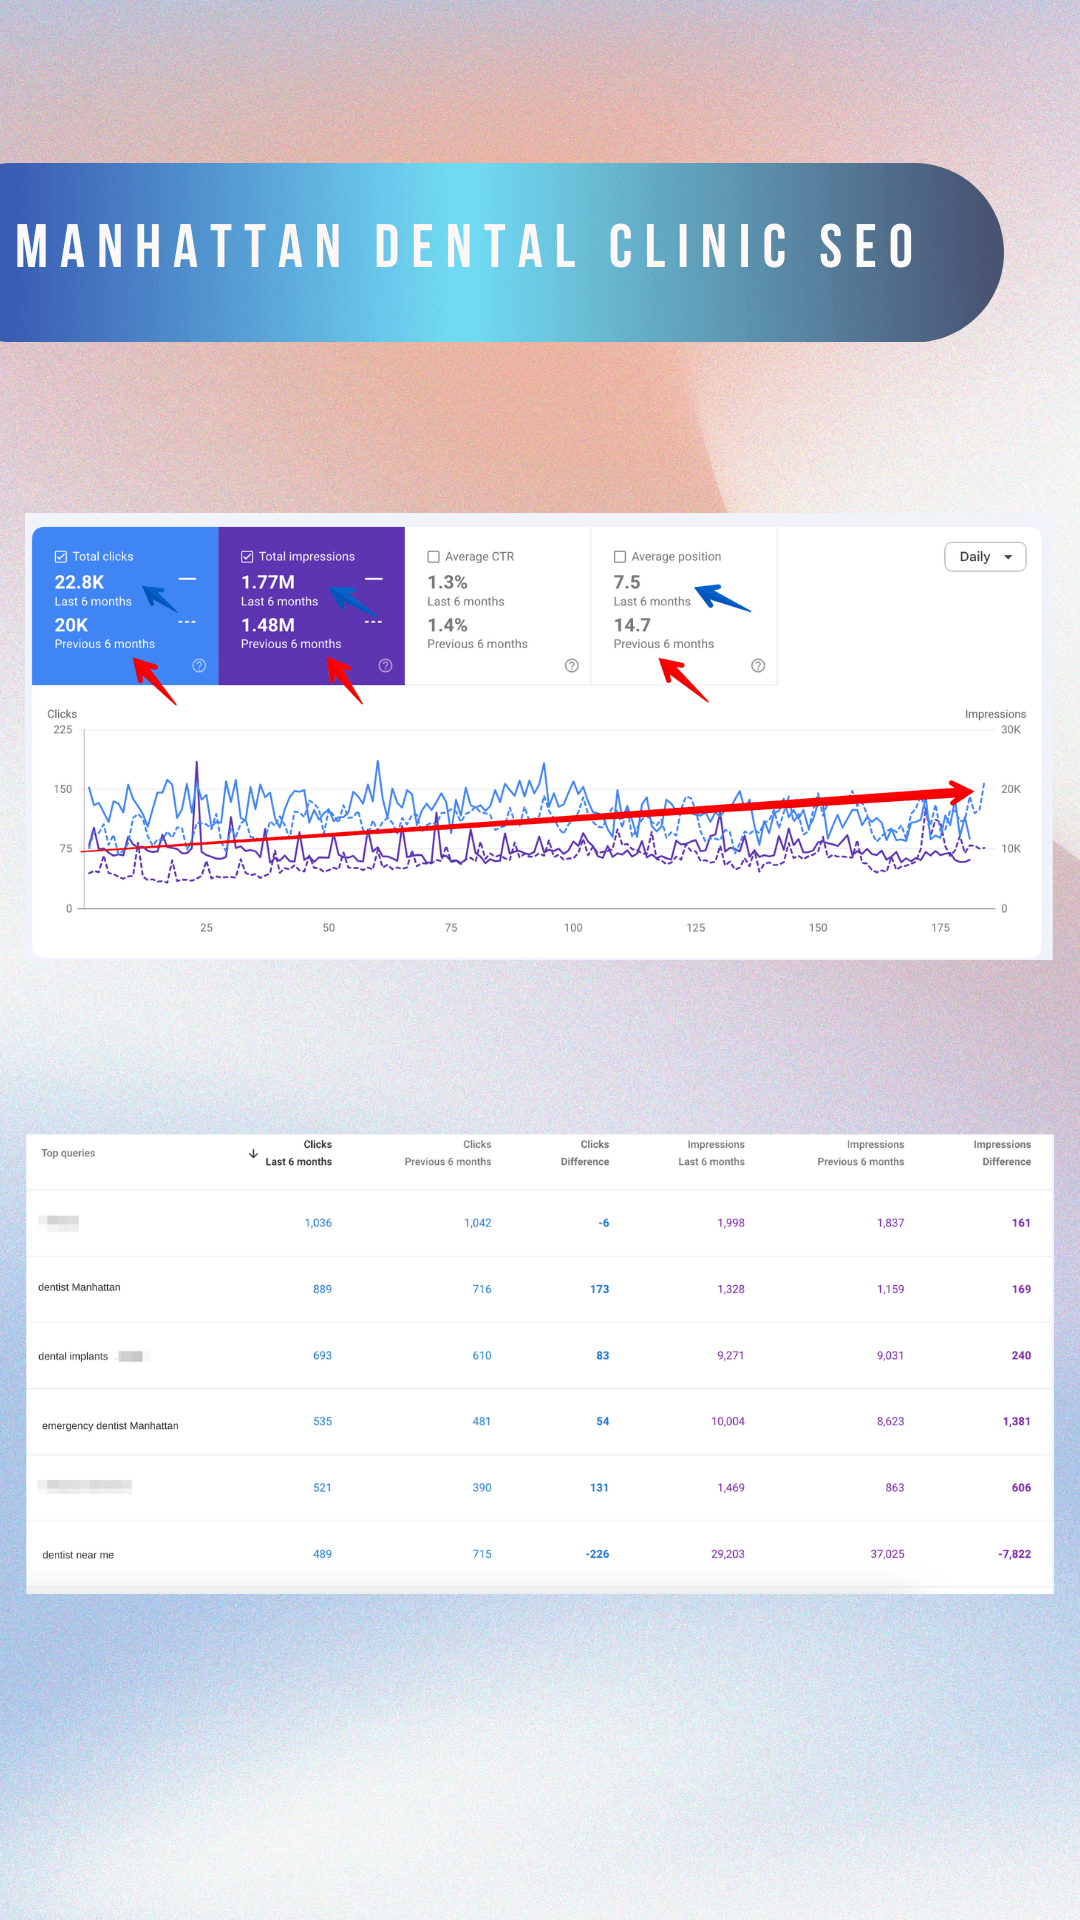
Task: Click help icon in Total clicks card
Action: point(199,666)
